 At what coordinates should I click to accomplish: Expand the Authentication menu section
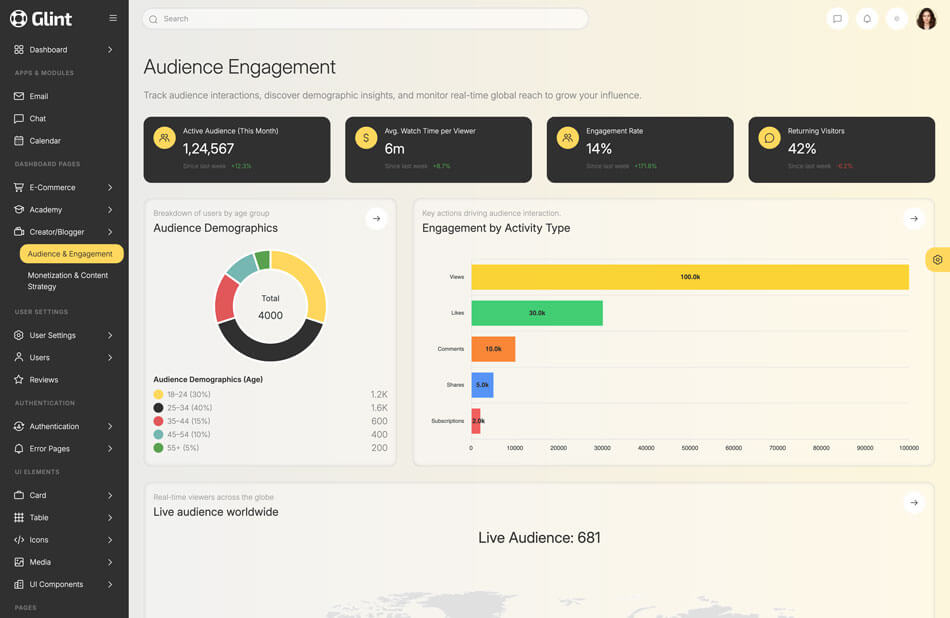(64, 426)
